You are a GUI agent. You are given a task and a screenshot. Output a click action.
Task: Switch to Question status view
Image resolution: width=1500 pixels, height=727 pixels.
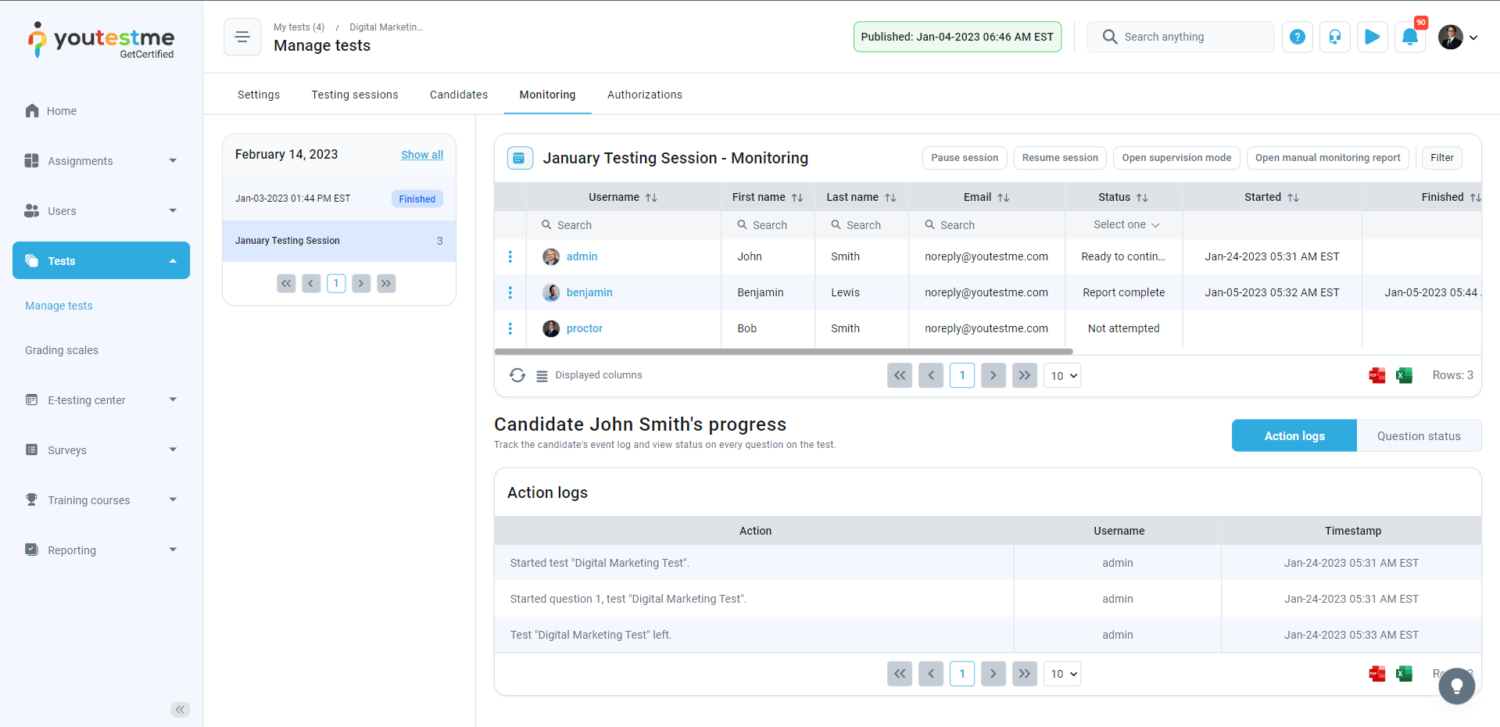click(1418, 436)
